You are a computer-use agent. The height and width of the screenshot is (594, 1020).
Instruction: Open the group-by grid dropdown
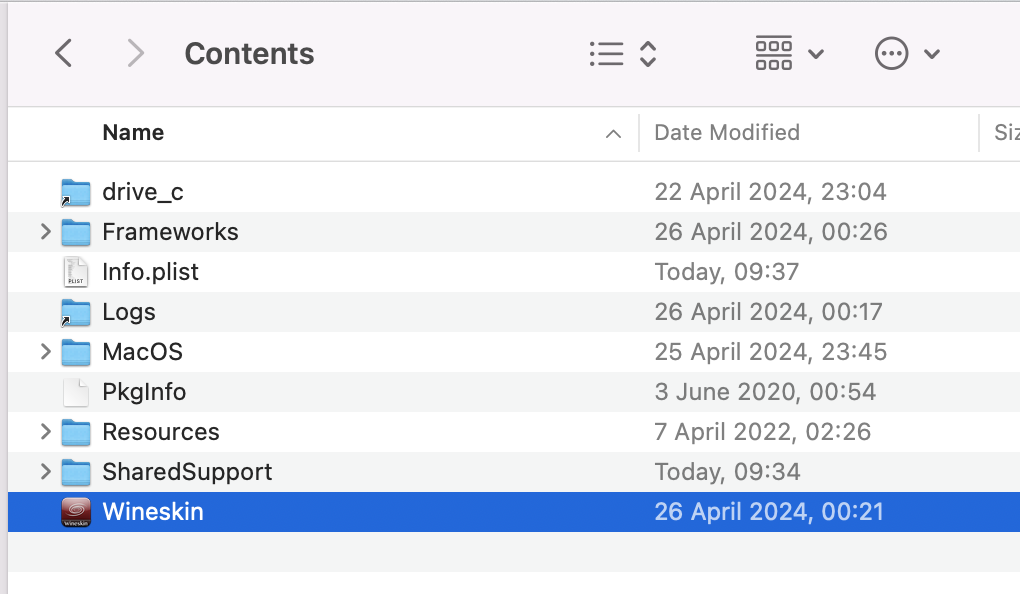(790, 53)
